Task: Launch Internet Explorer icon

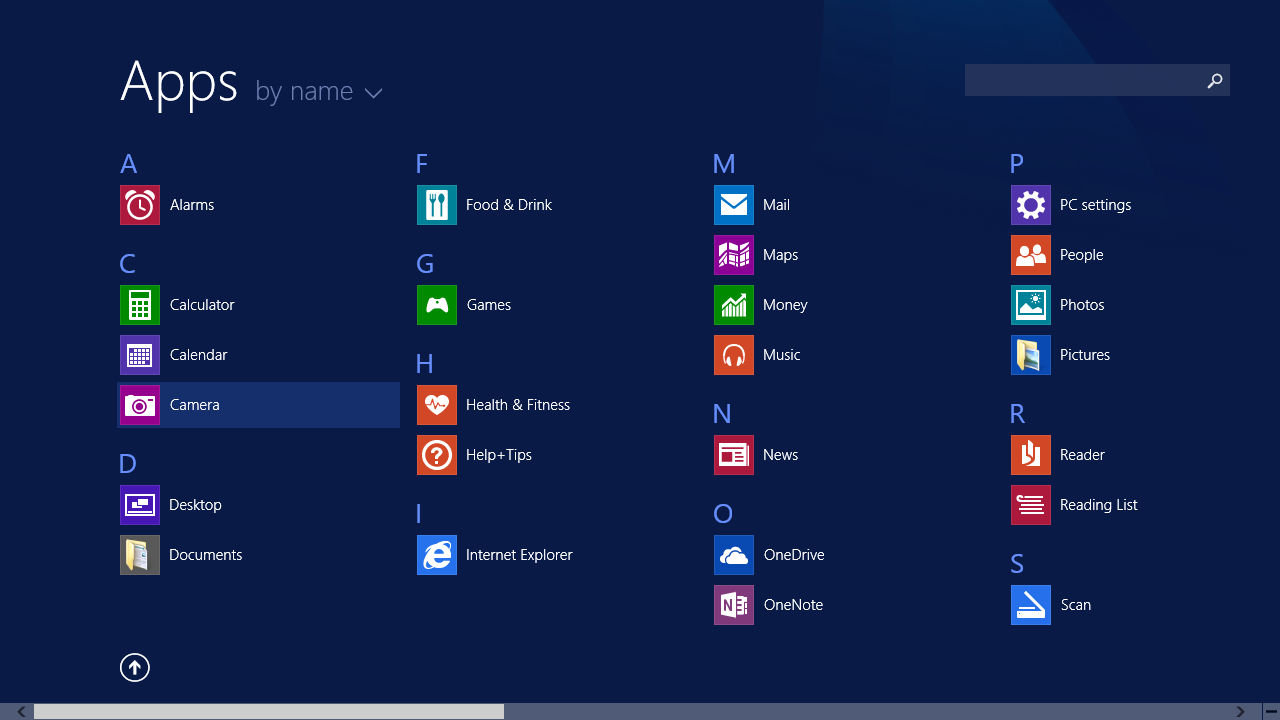Action: (x=437, y=555)
